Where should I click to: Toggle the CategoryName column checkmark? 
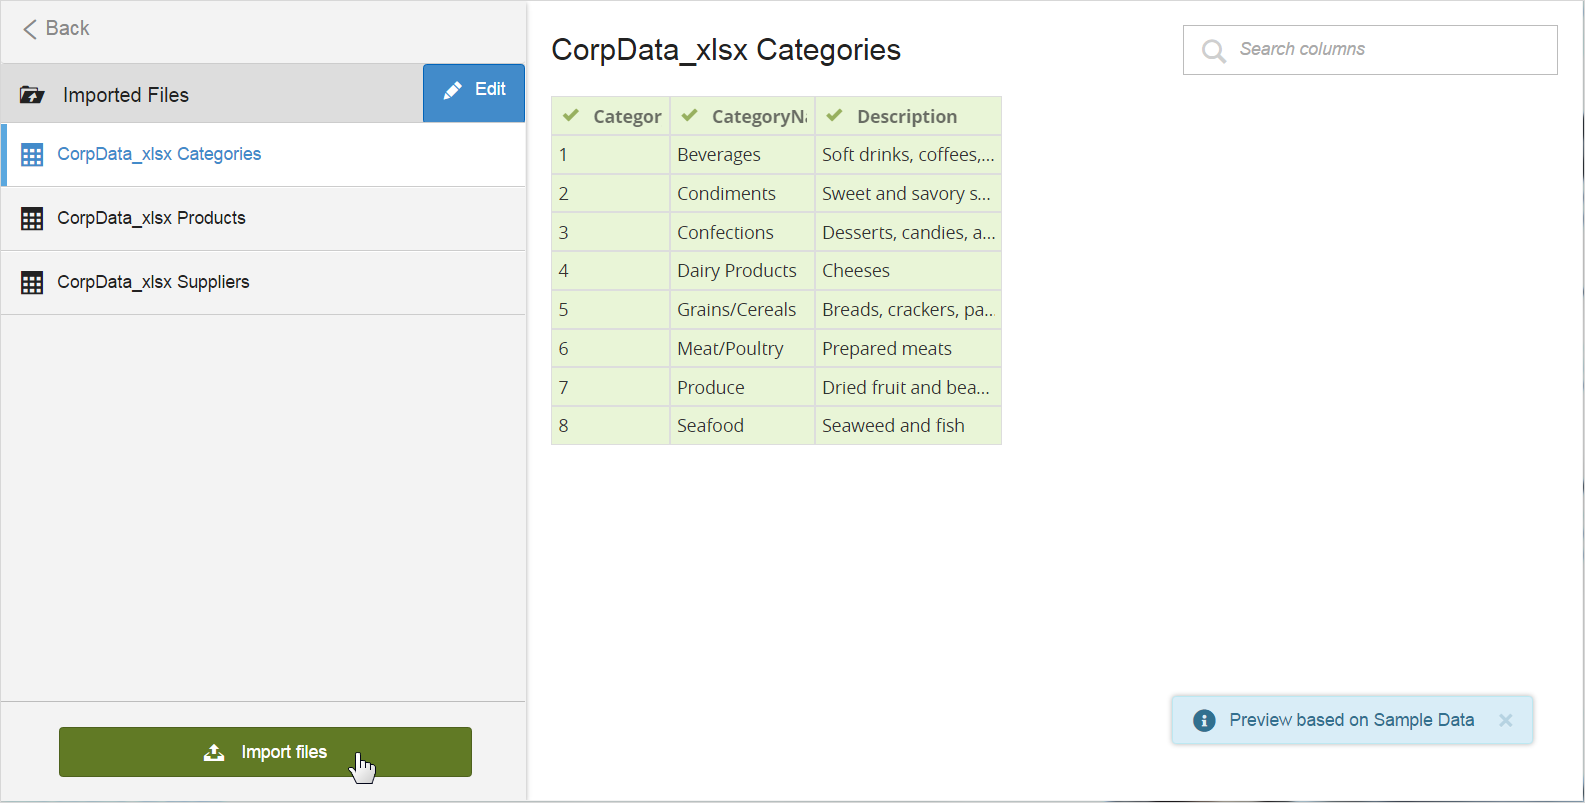point(689,116)
